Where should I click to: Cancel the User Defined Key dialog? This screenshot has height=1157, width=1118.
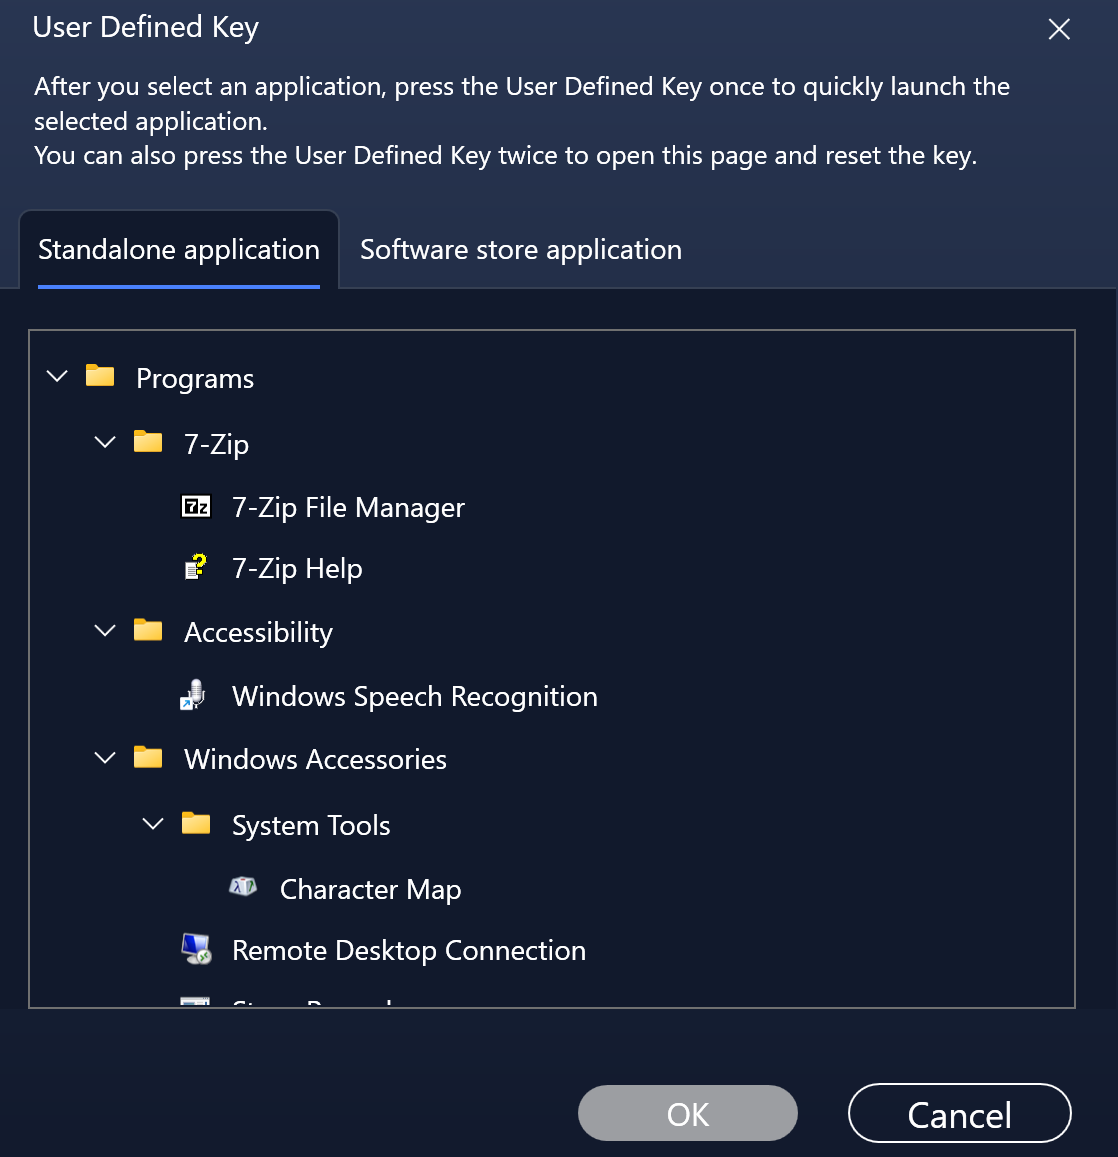[x=959, y=1113]
